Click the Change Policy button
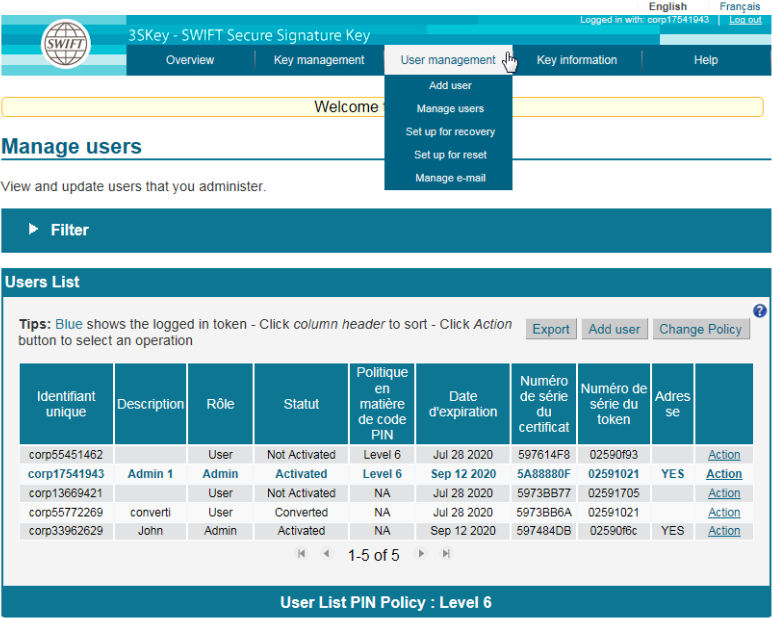 coord(701,329)
